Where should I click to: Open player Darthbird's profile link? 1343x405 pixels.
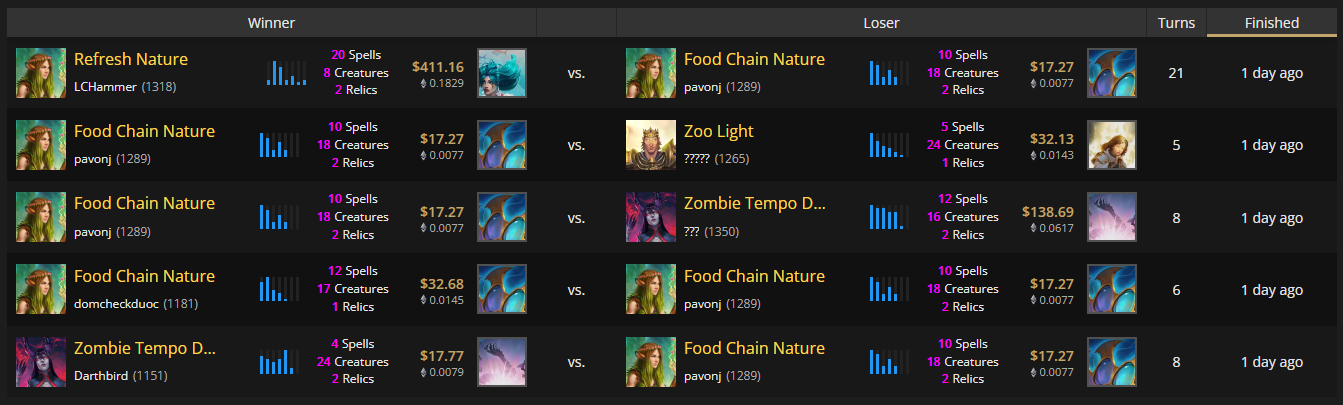pos(100,376)
